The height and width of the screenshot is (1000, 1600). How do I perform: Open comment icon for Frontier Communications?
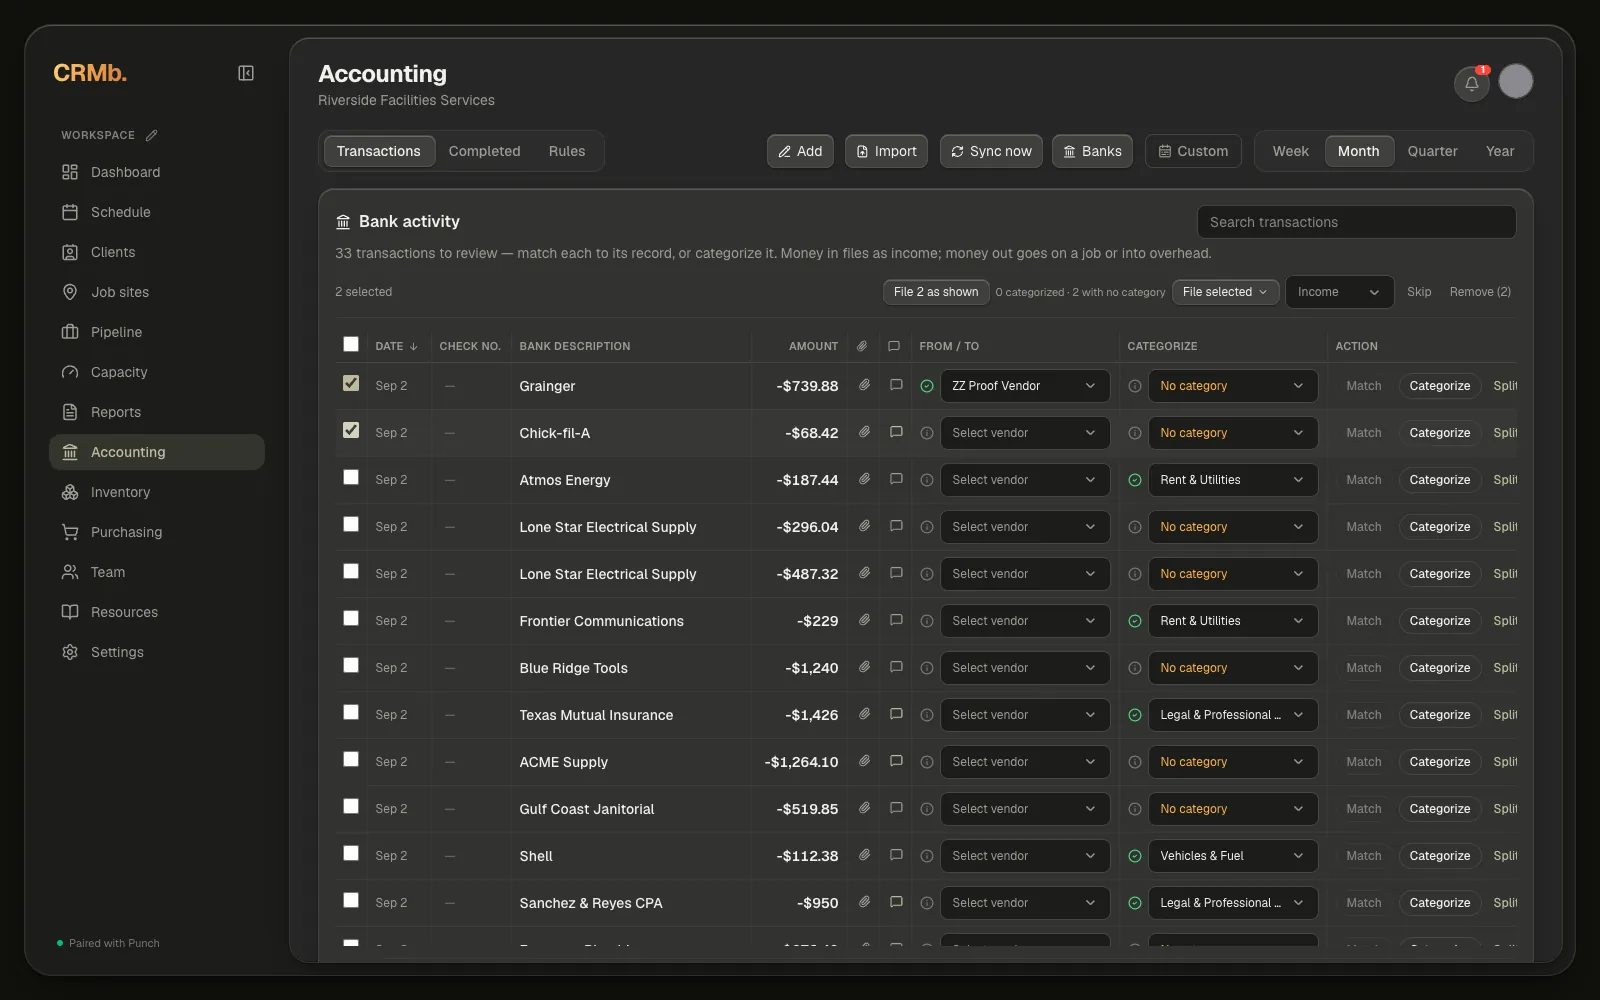(896, 620)
